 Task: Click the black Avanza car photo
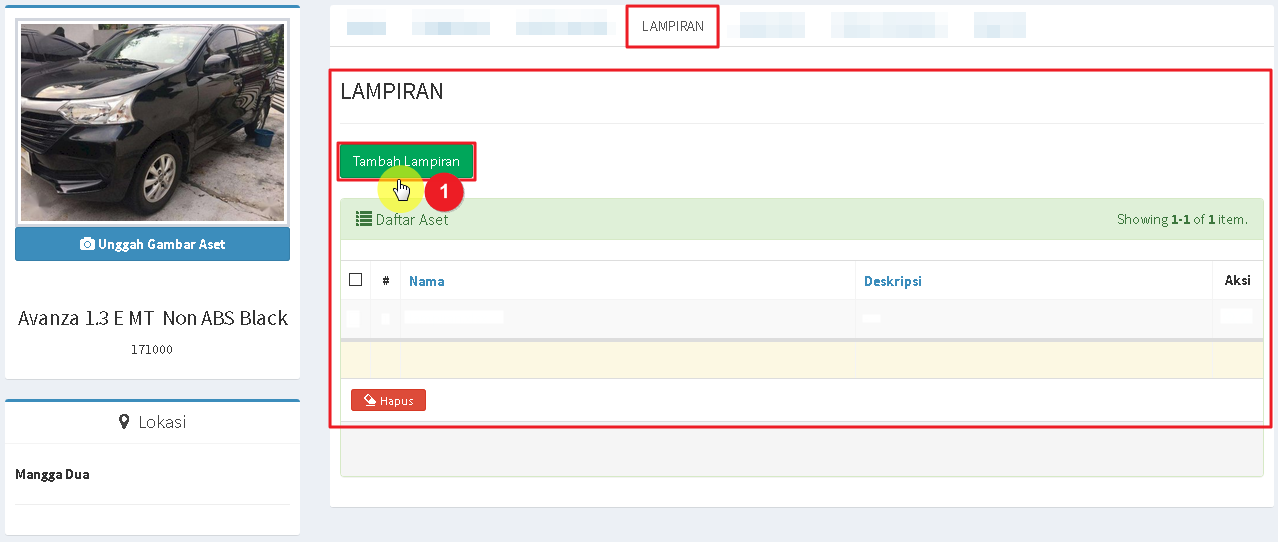(x=152, y=122)
